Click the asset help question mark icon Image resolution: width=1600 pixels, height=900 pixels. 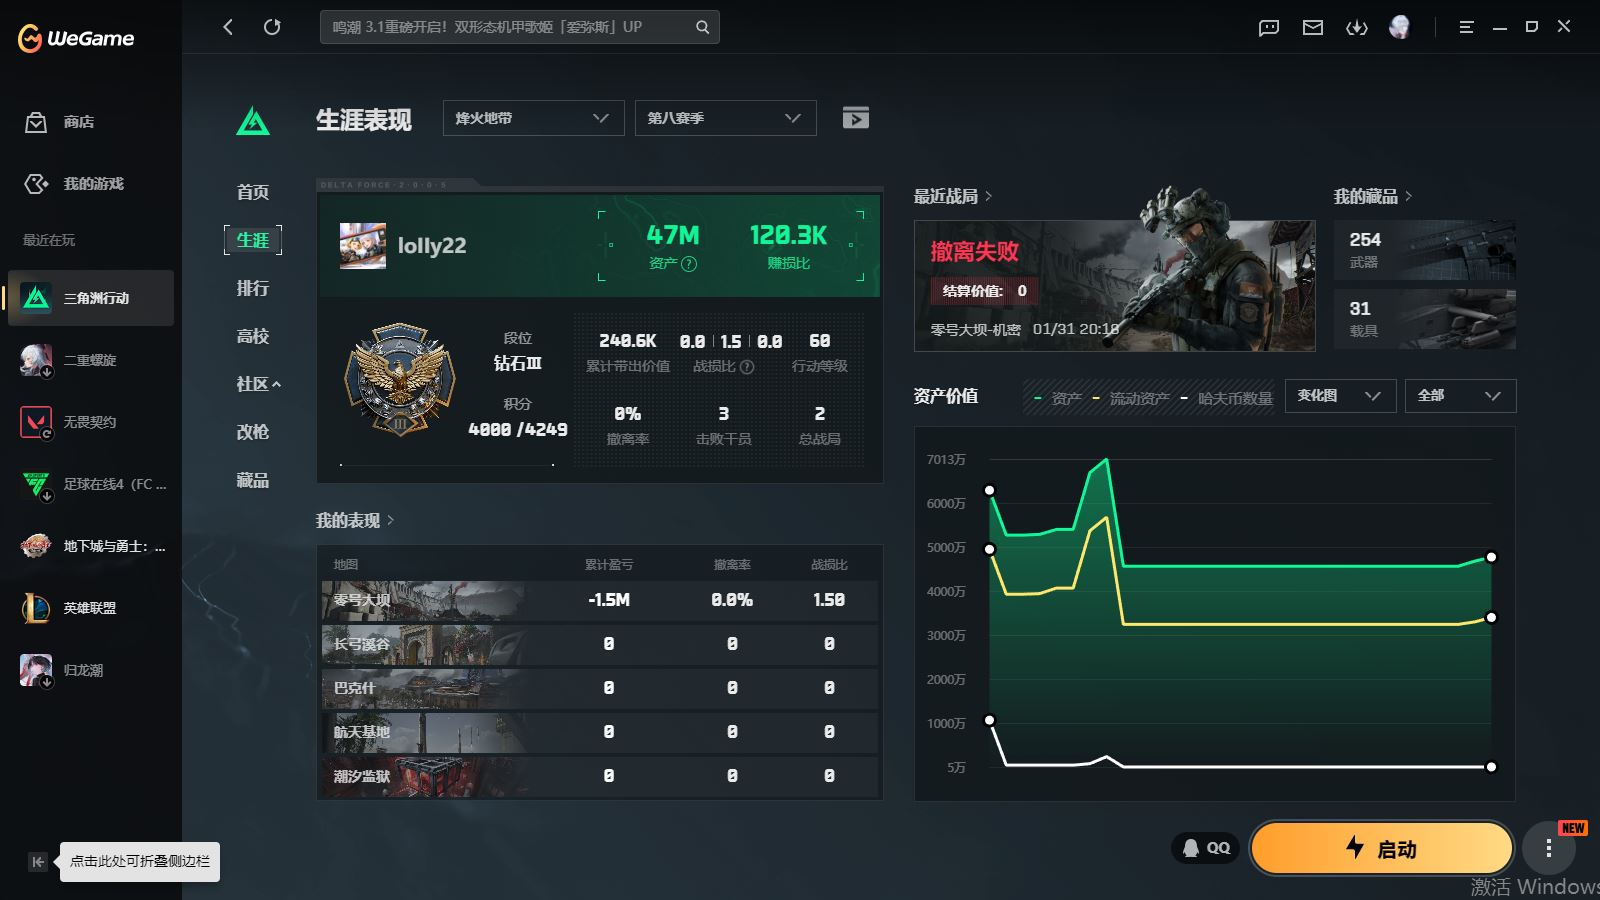click(x=689, y=264)
